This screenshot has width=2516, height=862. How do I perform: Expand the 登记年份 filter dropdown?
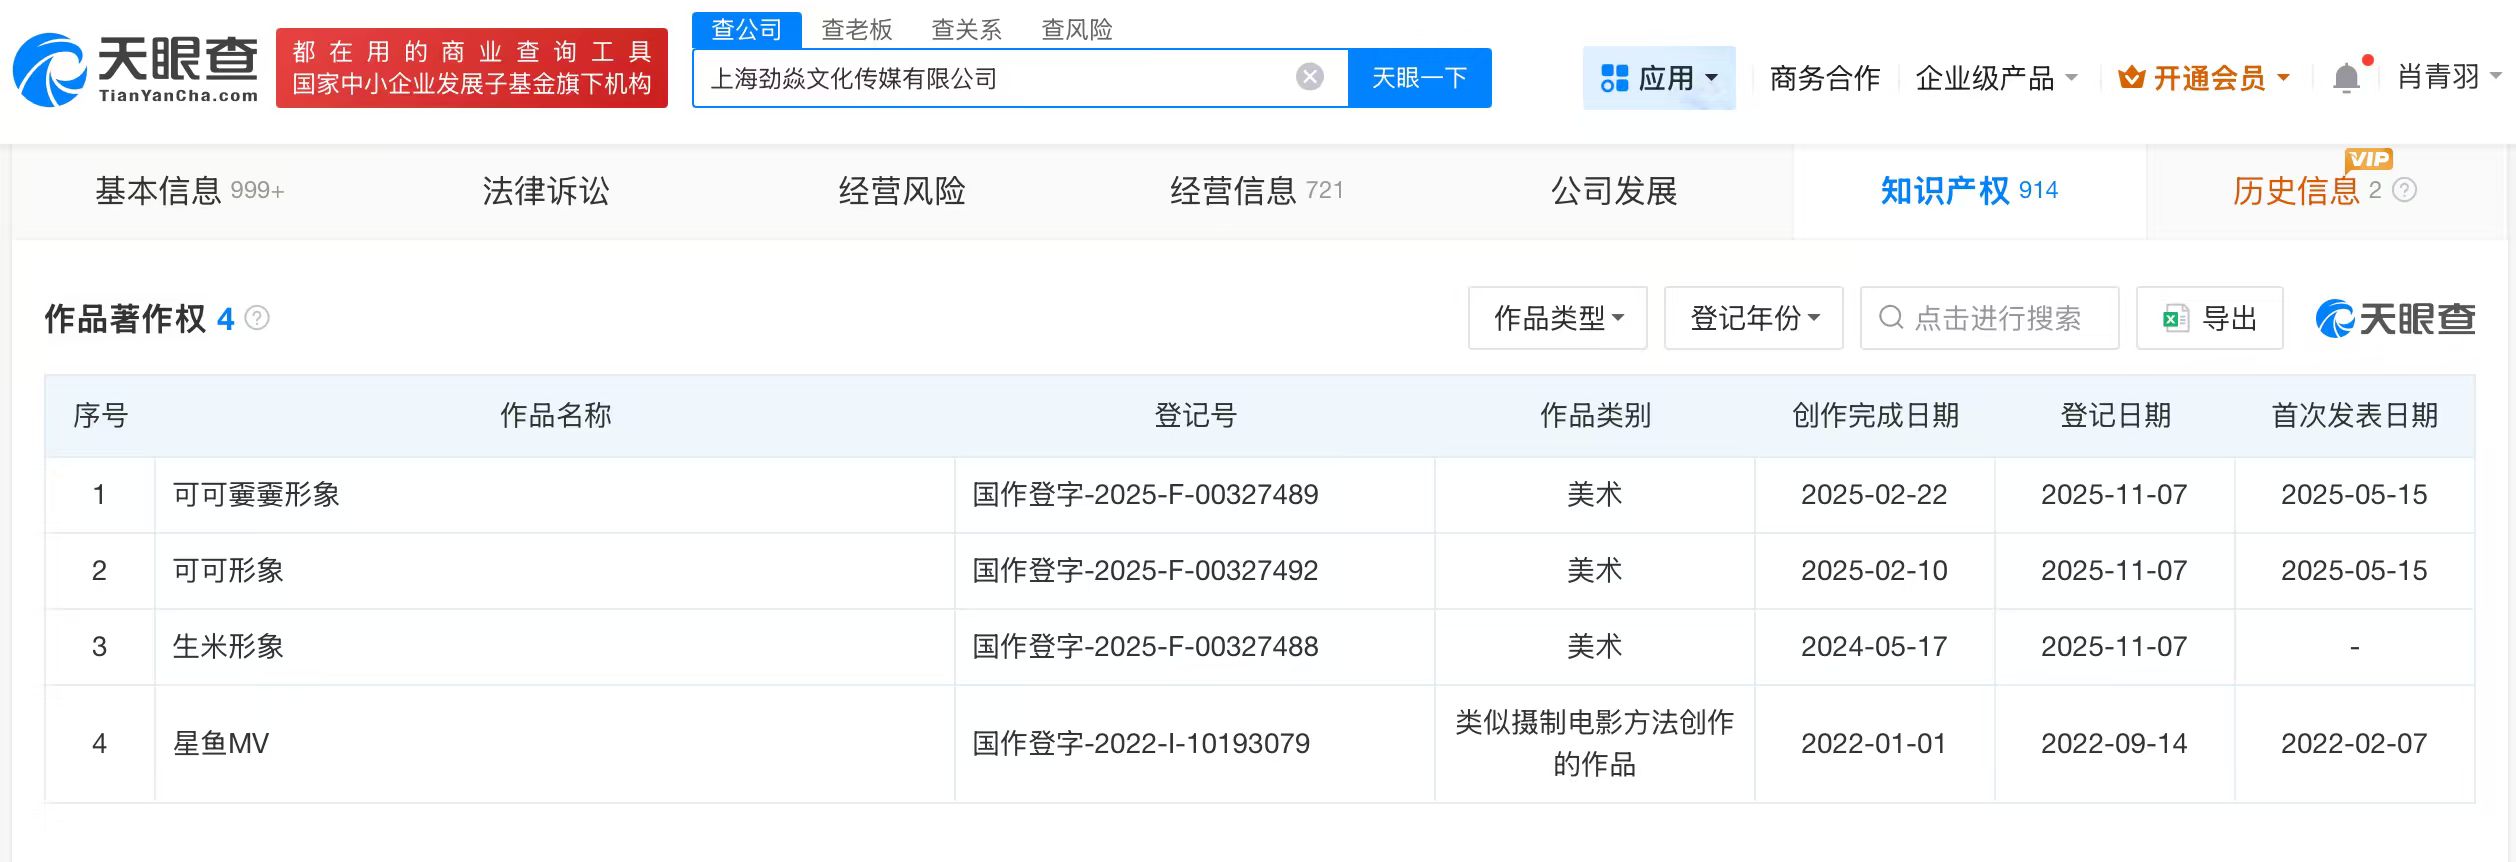coord(1753,319)
